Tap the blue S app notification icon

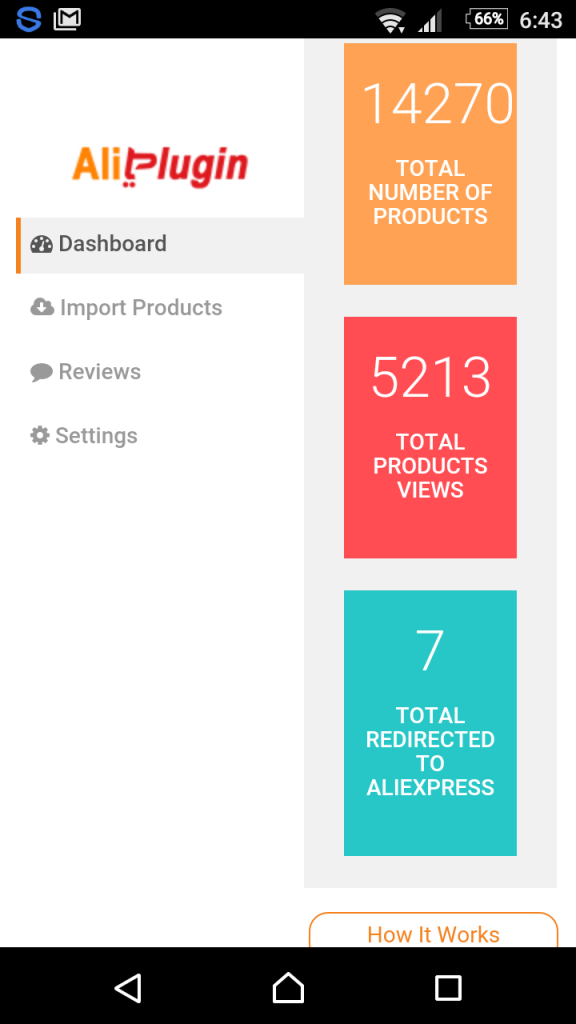click(x=29, y=19)
